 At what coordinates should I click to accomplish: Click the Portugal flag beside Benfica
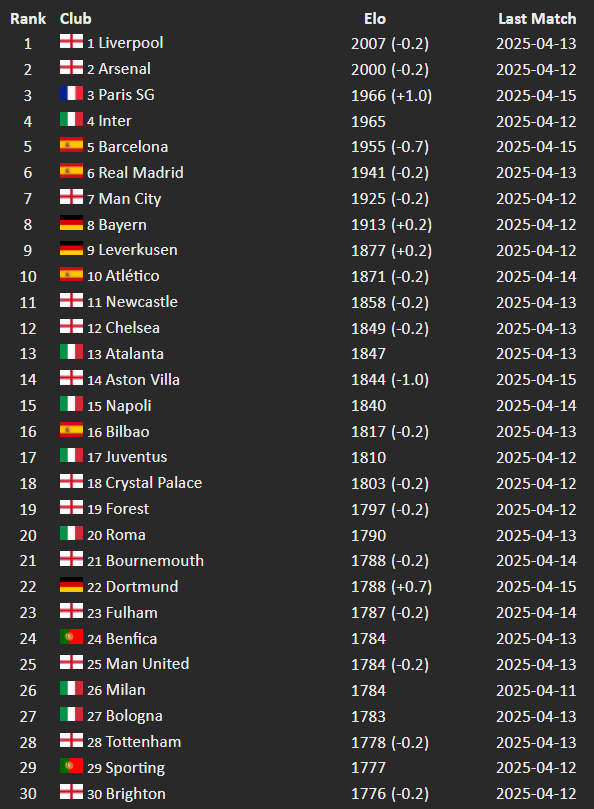coord(71,637)
